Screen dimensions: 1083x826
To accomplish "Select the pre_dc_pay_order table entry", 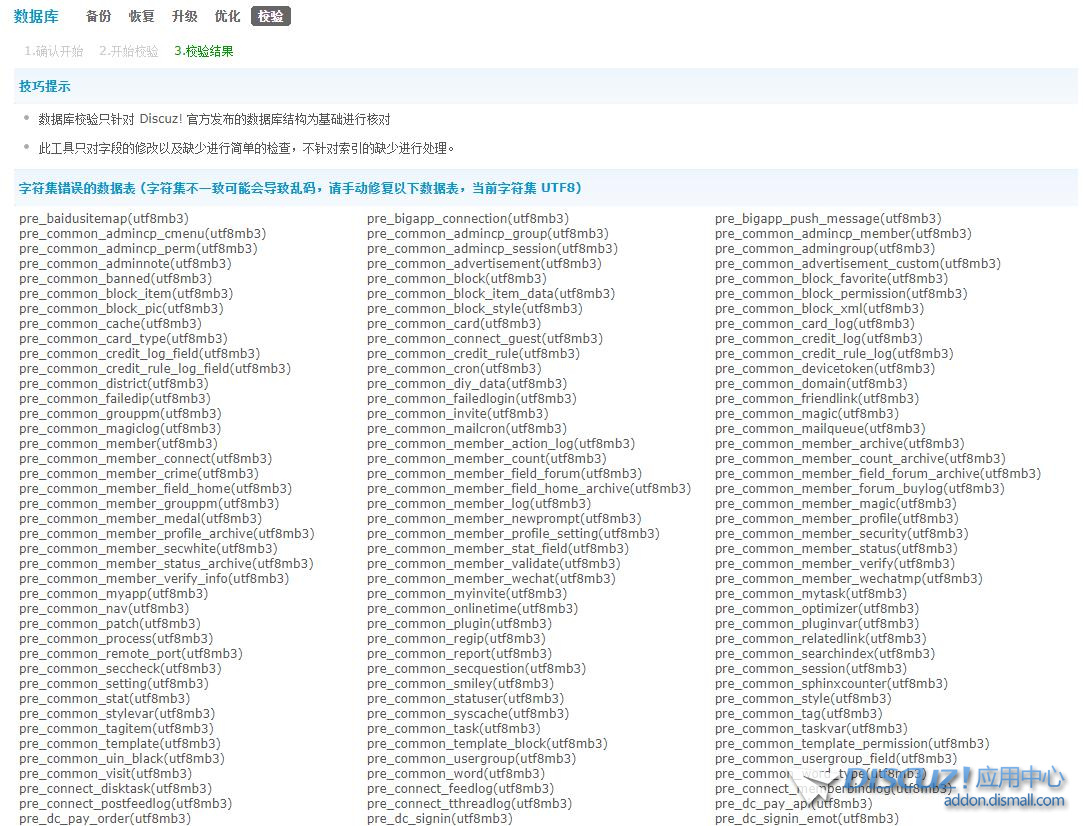I will 104,819.
